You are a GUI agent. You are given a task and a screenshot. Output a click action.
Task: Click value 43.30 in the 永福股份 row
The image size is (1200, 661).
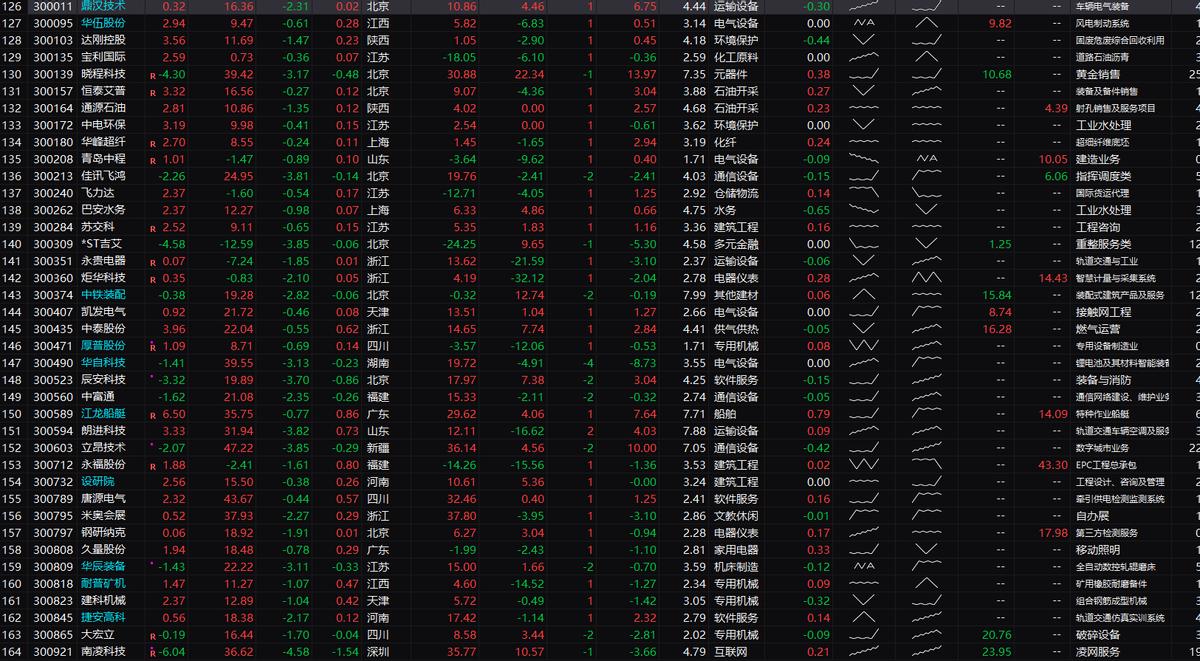(1052, 465)
